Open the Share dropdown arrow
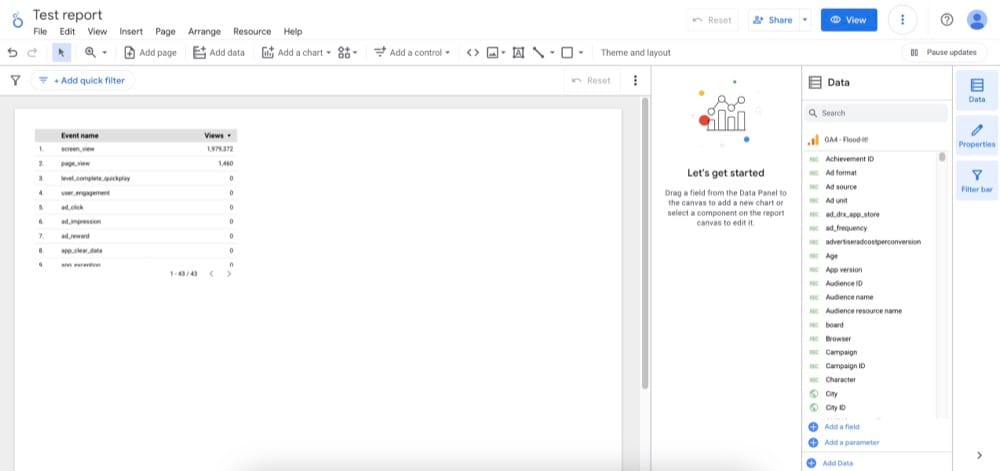Screen dimensions: 1000x471 [x=805, y=20]
